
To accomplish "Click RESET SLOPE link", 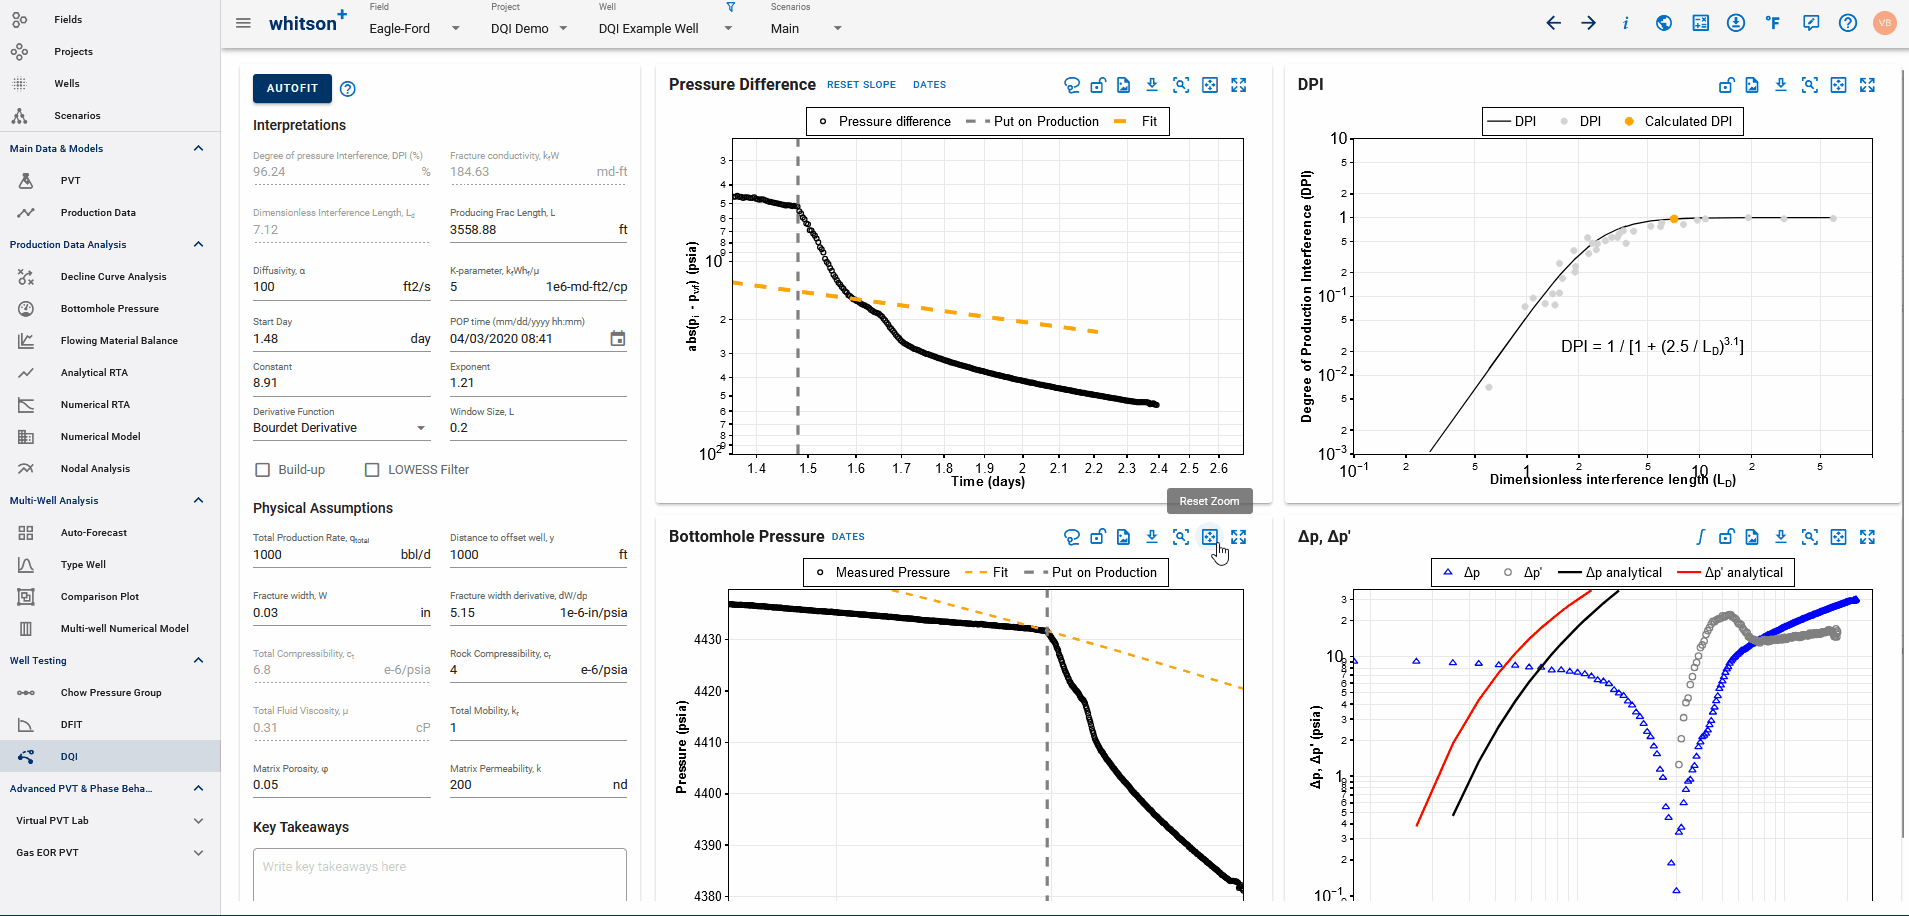I will coord(861,85).
